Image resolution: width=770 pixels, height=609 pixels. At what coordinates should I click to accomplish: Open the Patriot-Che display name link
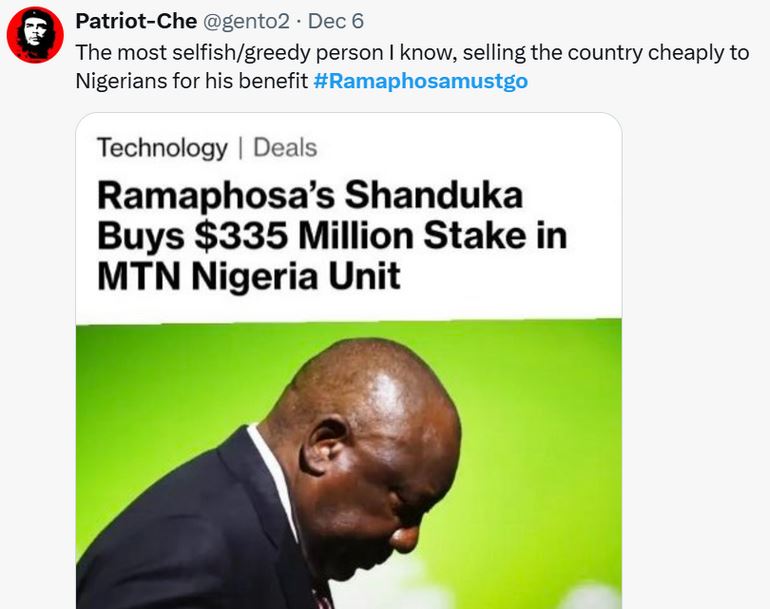pyautogui.click(x=137, y=20)
